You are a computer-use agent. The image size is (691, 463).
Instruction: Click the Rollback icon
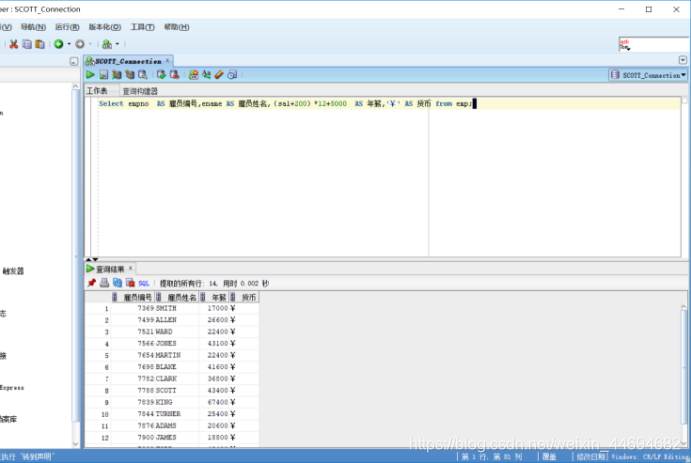point(175,74)
